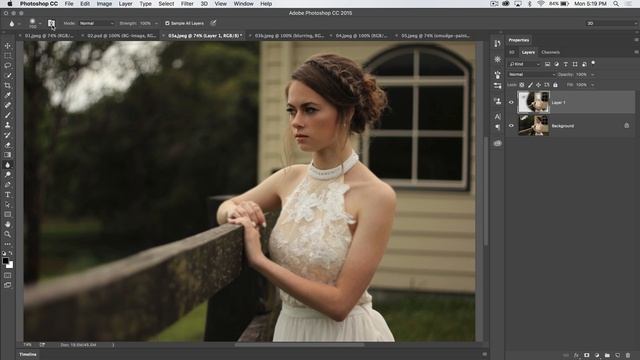The height and width of the screenshot is (360, 640).
Task: Filter layers by smart object
Action: 584,64
